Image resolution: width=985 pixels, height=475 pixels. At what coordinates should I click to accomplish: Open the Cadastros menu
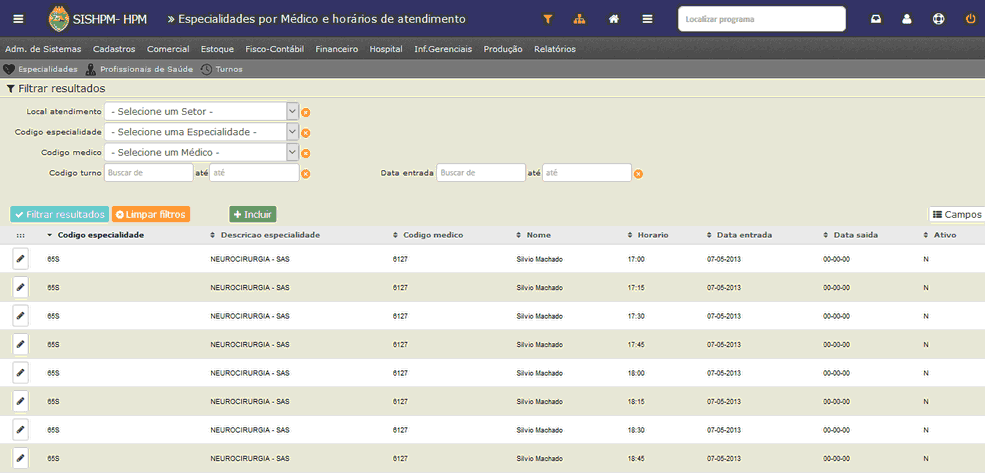[x=114, y=49]
